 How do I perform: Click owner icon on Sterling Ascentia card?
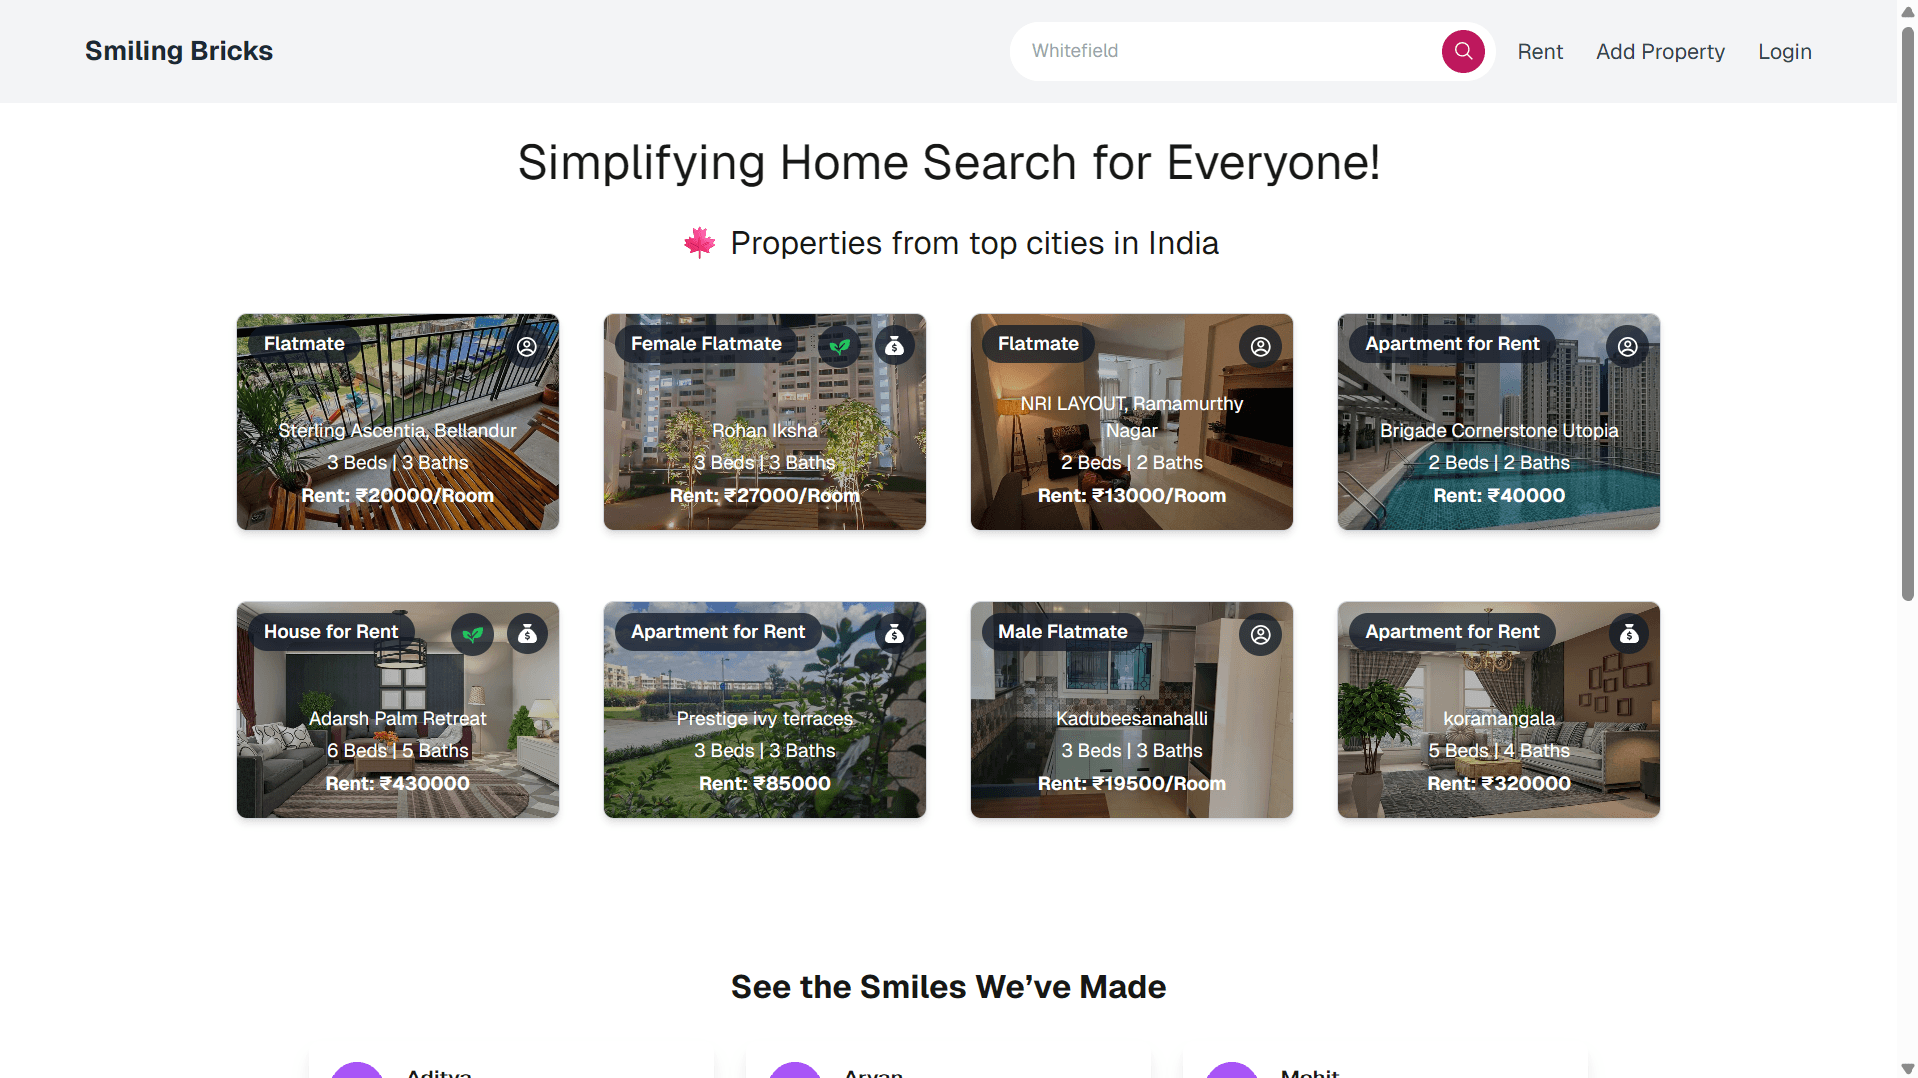tap(527, 347)
